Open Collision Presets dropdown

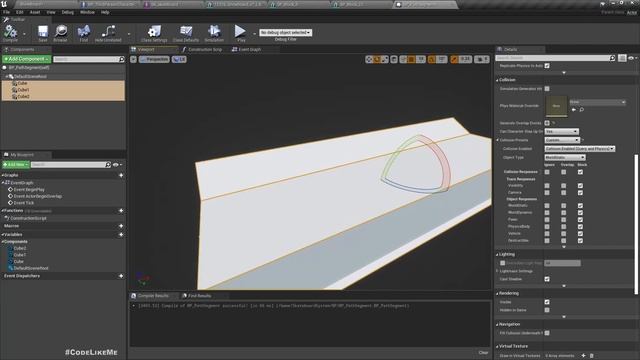(x=562, y=140)
